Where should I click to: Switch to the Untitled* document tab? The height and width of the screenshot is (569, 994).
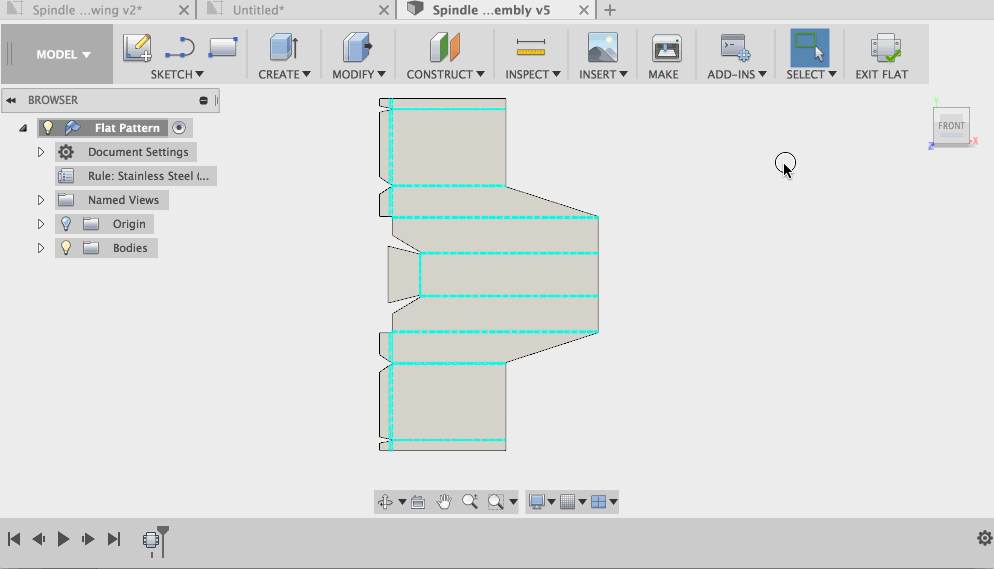point(258,10)
